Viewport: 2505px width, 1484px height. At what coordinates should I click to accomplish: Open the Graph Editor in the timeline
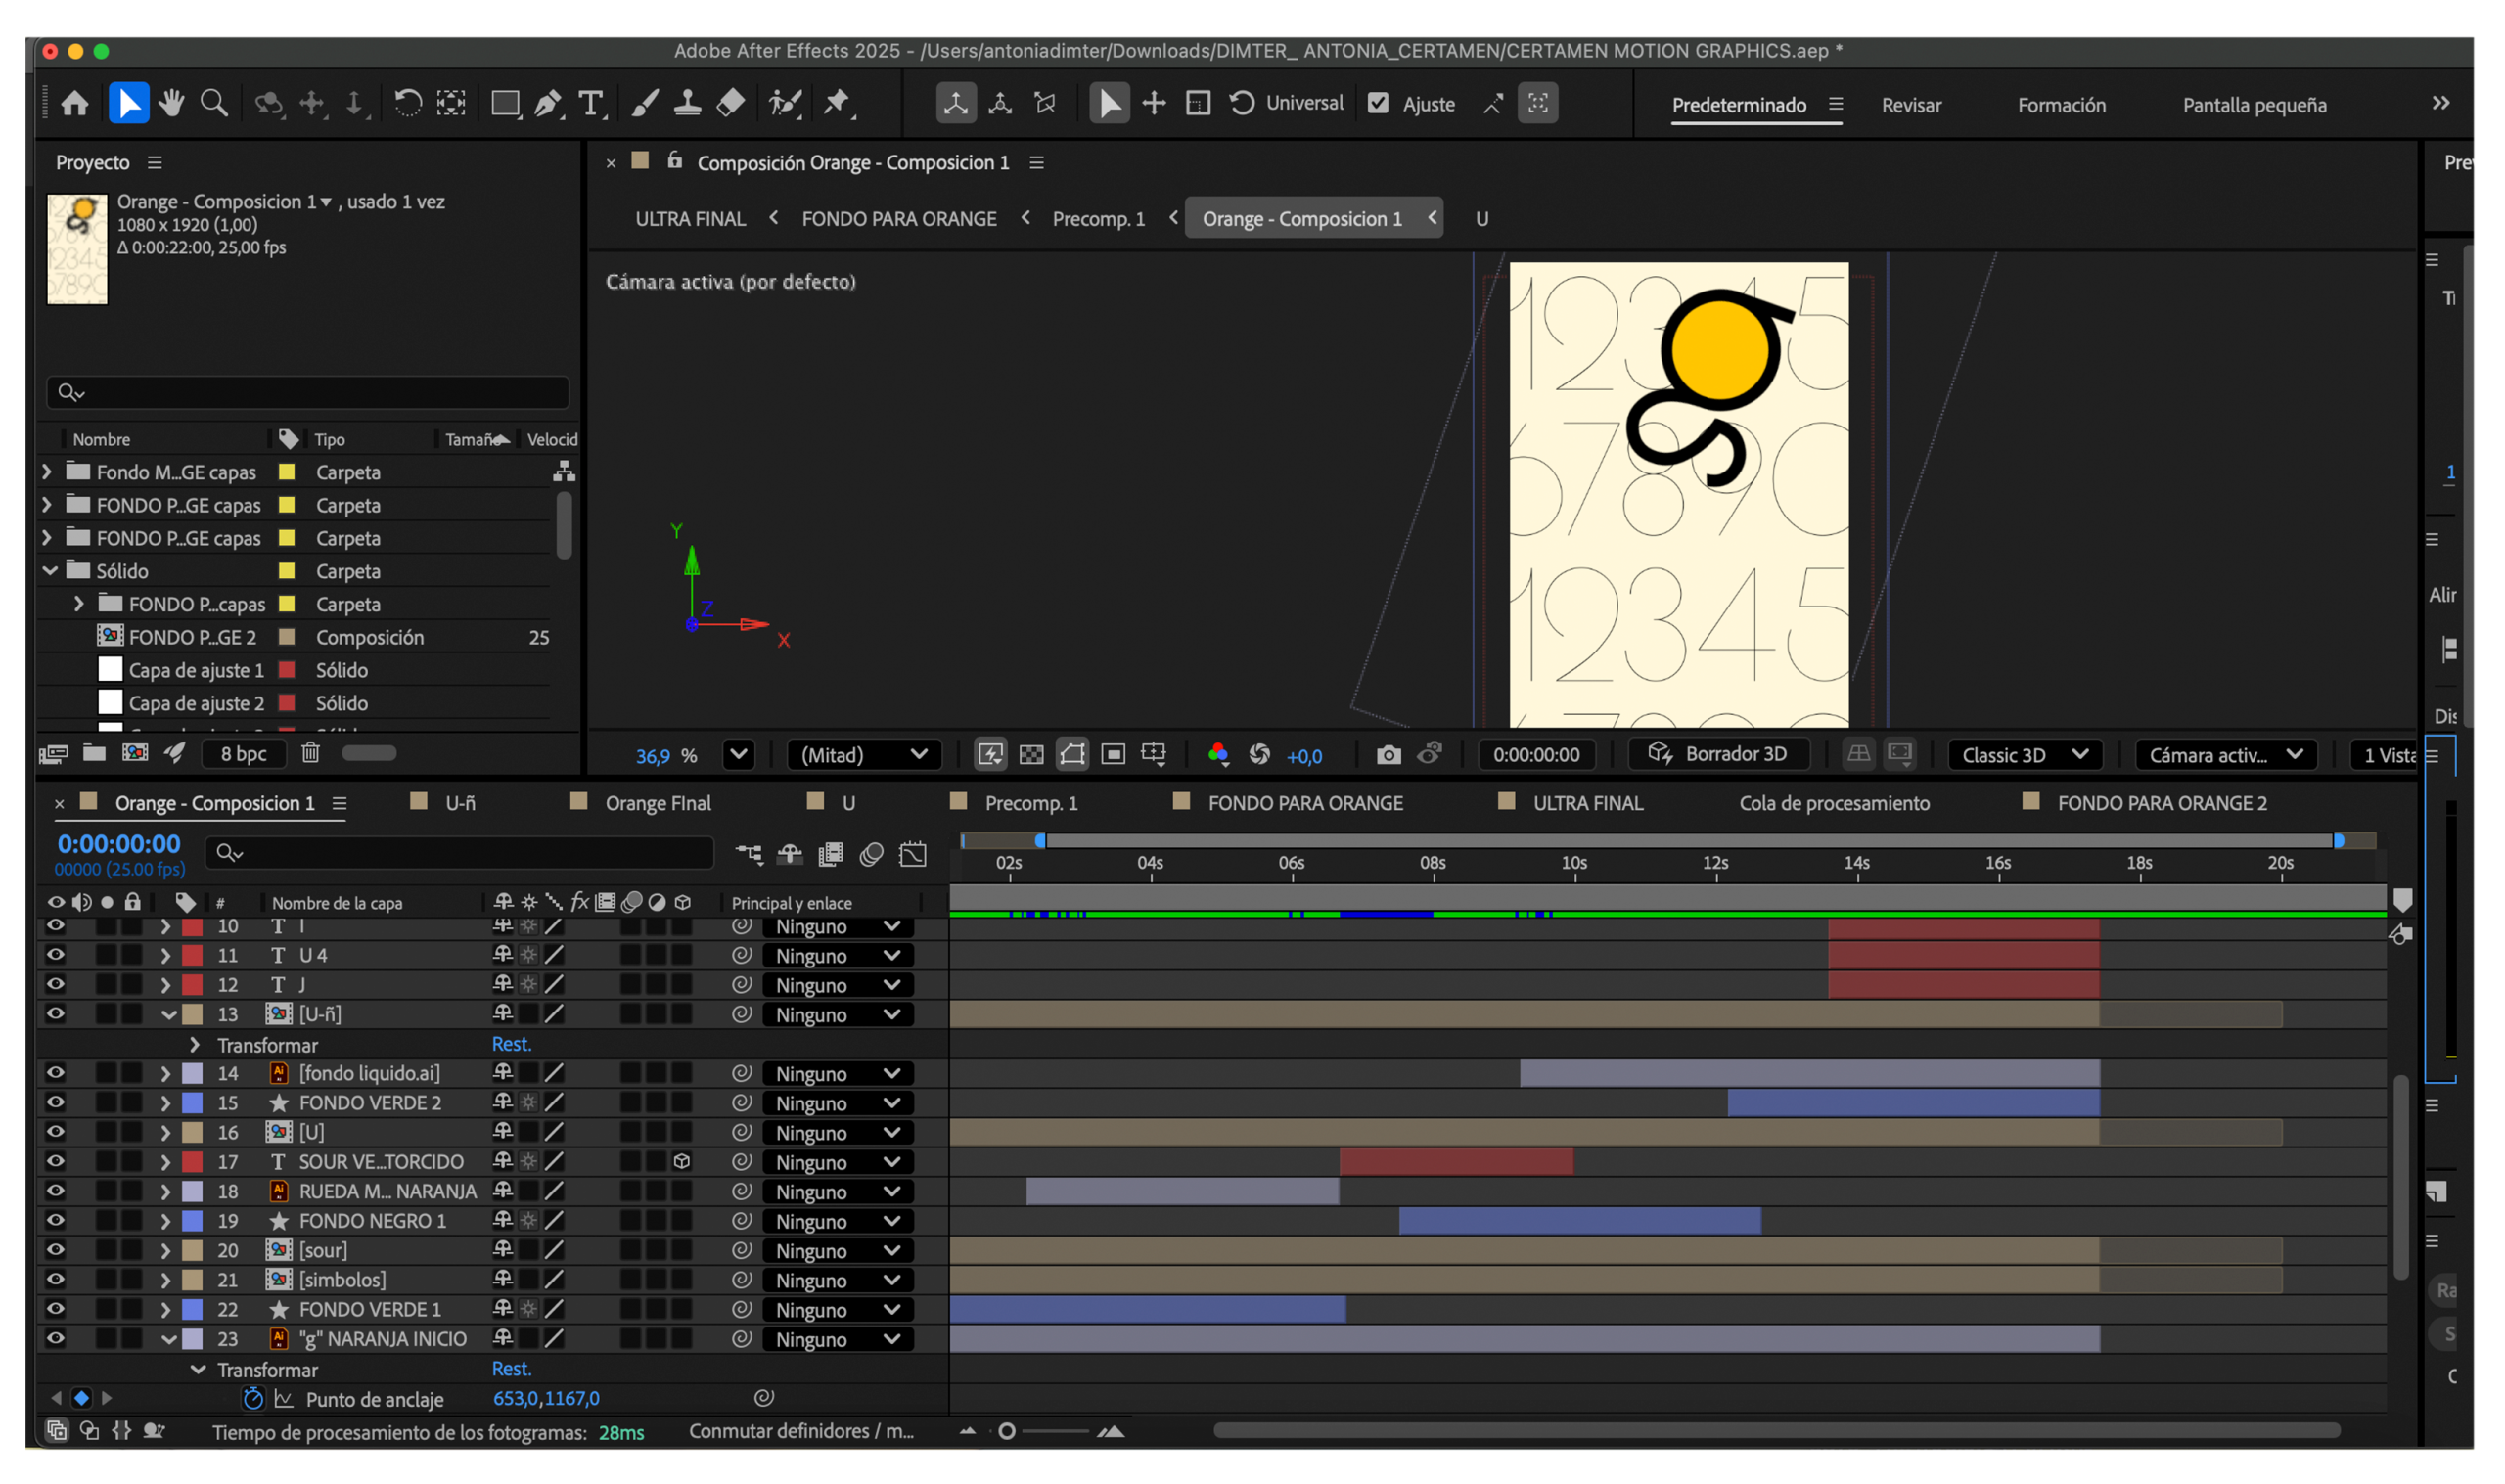pos(913,854)
